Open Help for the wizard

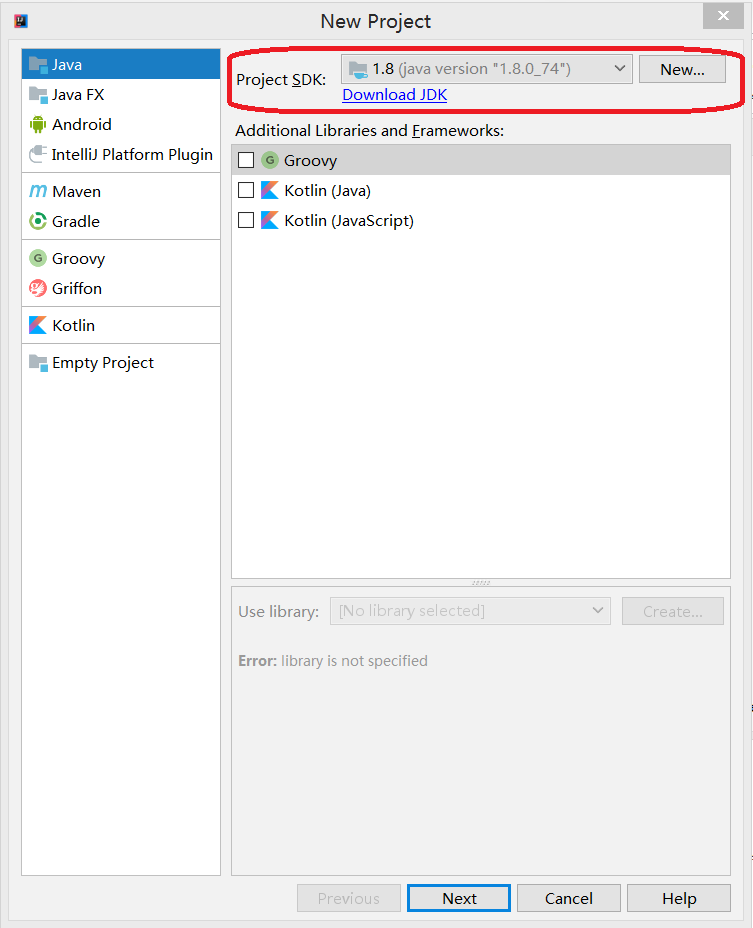tap(679, 898)
